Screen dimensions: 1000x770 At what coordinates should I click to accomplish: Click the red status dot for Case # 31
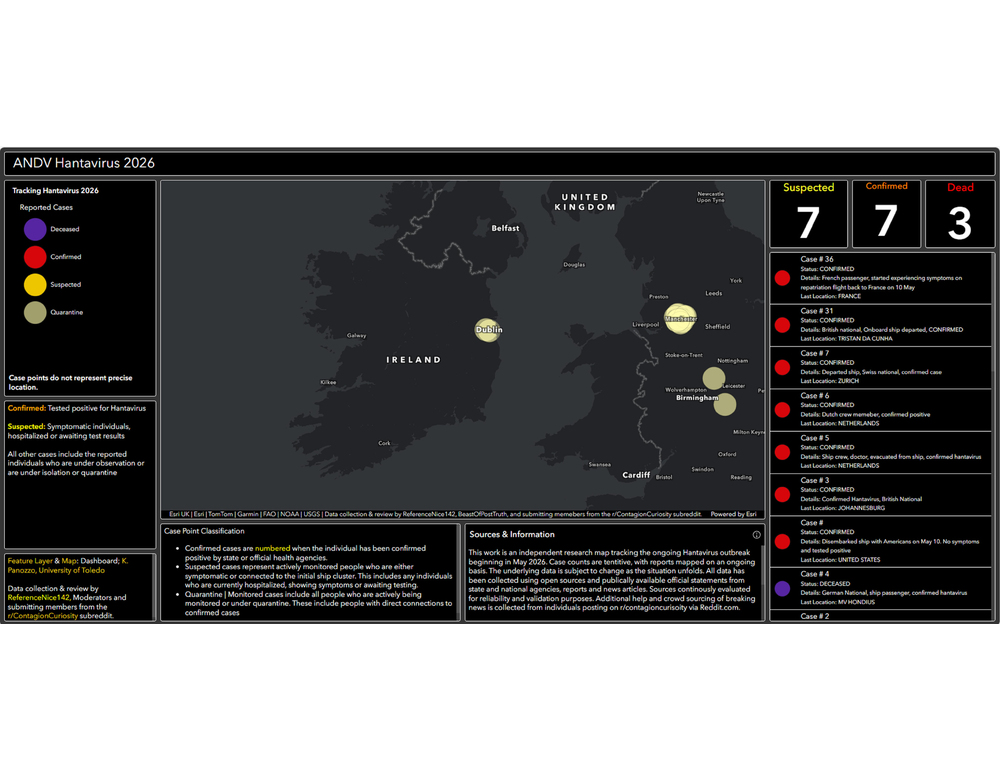[x=783, y=325]
